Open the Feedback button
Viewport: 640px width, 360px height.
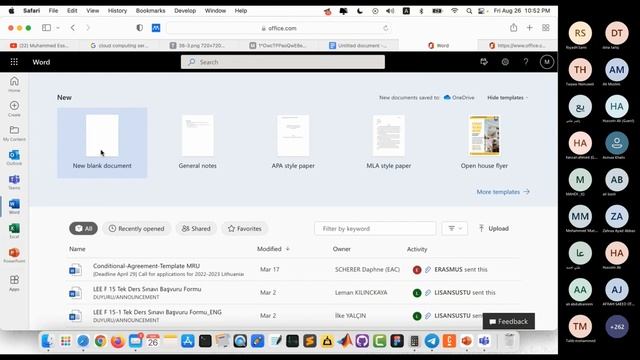tap(509, 321)
